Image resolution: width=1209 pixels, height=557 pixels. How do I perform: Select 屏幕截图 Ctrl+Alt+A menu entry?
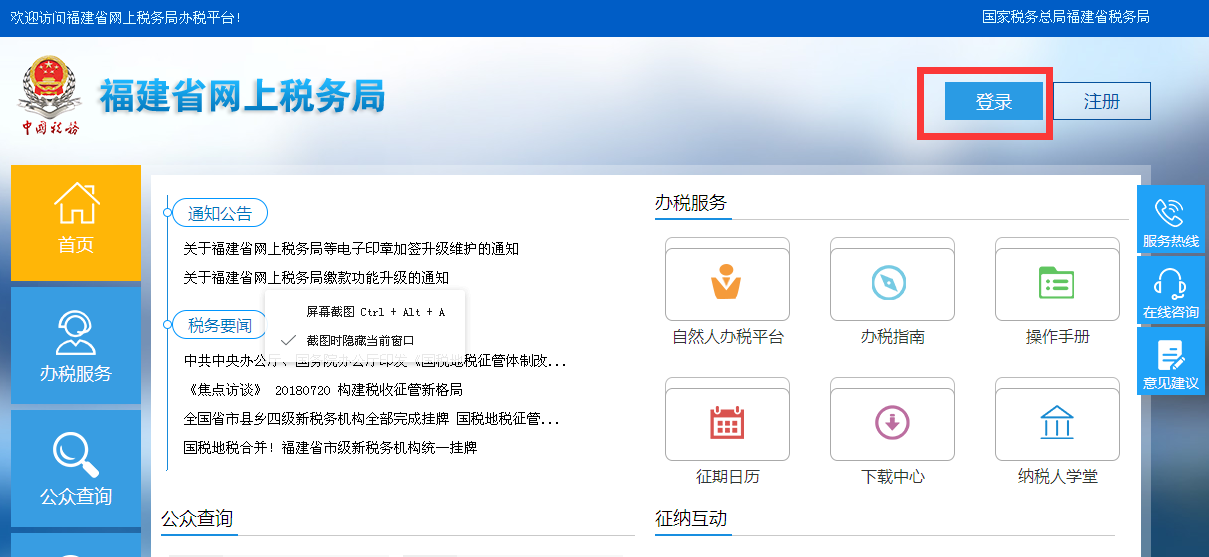point(374,312)
